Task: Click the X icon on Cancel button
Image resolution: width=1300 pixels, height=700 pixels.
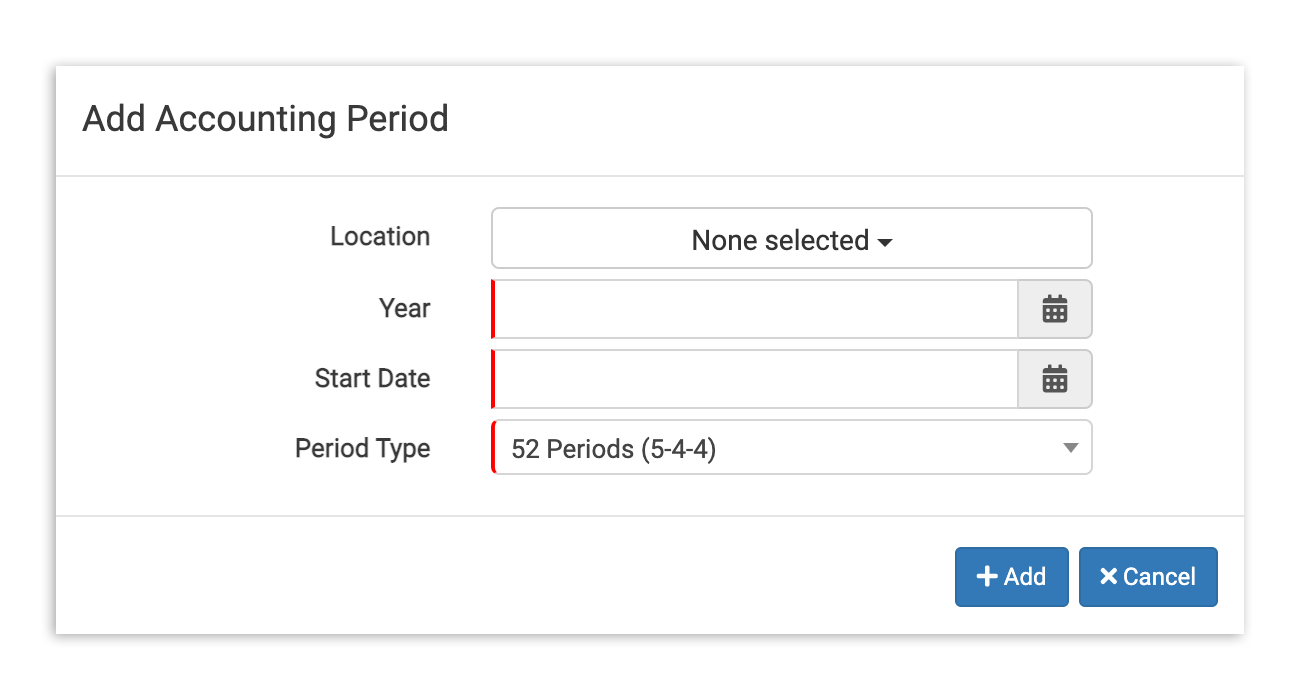Action: [1108, 577]
